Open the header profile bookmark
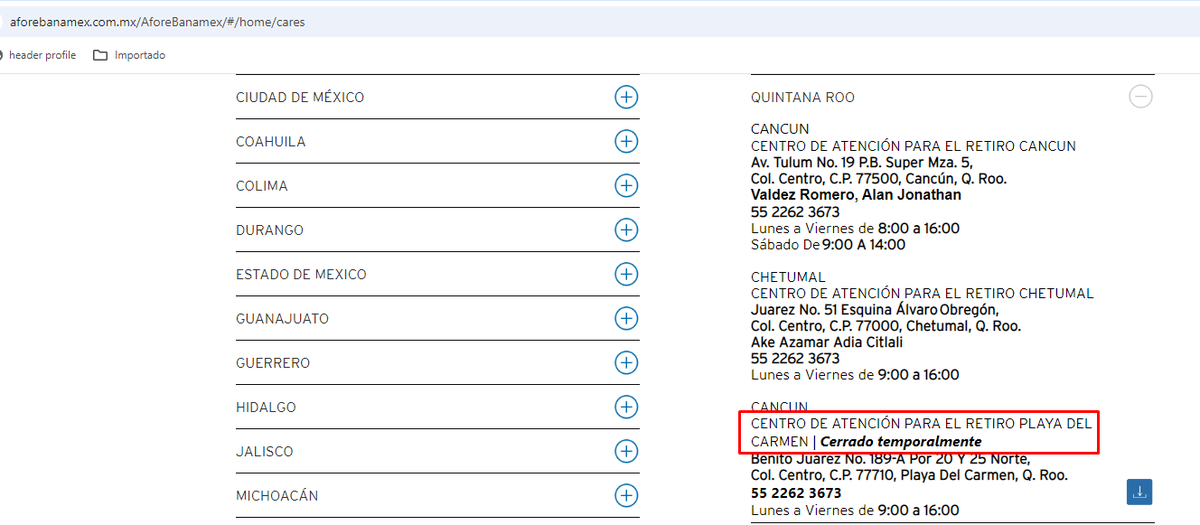The height and width of the screenshot is (525, 1200). [40, 55]
